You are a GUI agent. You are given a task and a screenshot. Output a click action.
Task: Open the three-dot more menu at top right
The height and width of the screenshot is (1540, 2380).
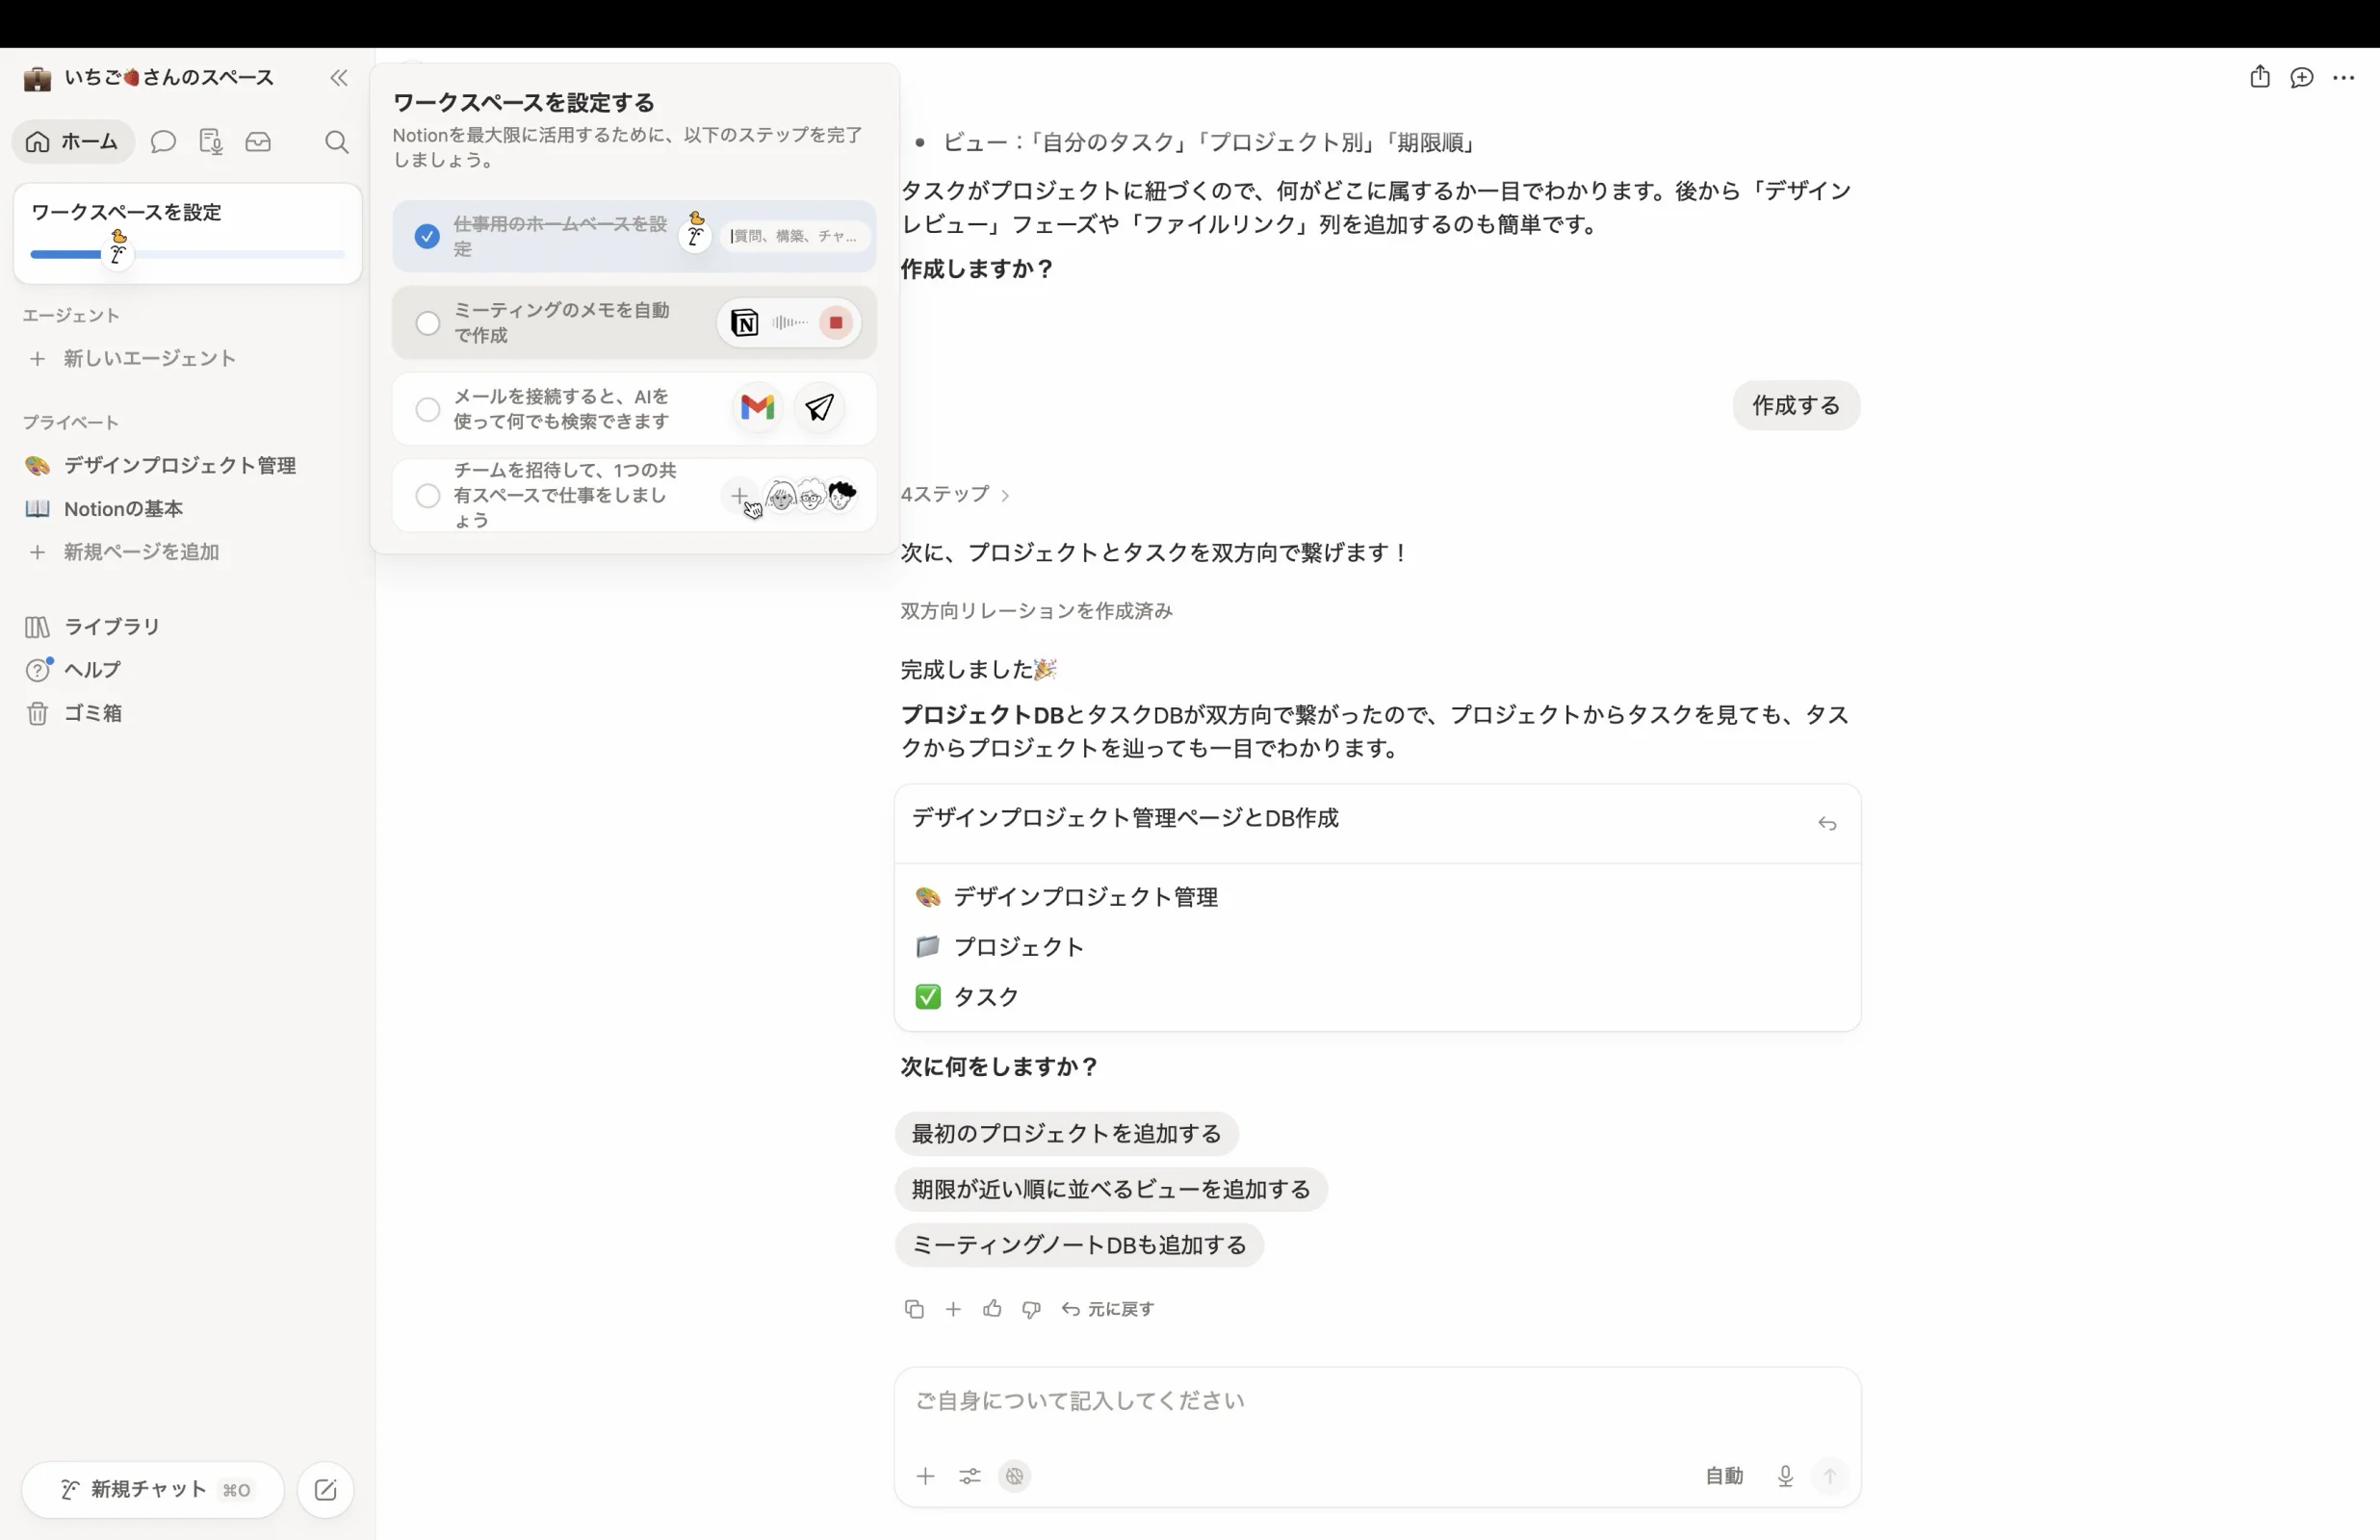pos(2344,77)
